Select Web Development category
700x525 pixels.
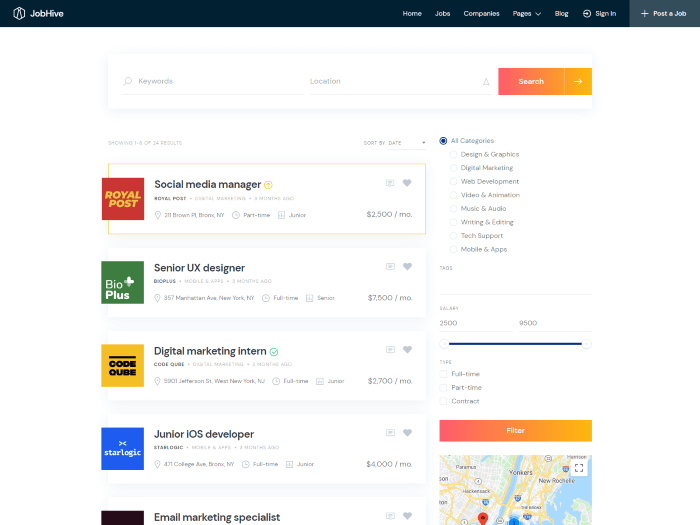tap(453, 182)
